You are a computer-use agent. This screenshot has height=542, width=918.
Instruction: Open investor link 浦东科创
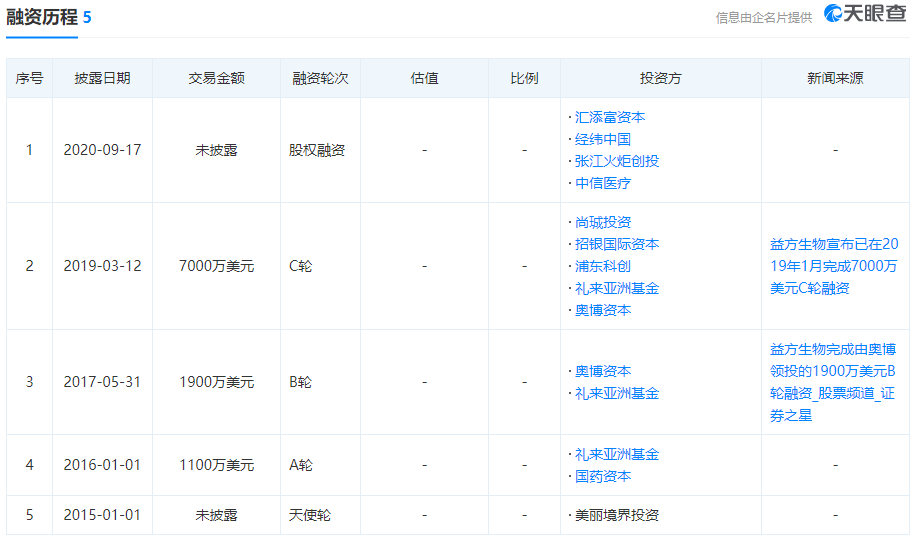tap(602, 266)
